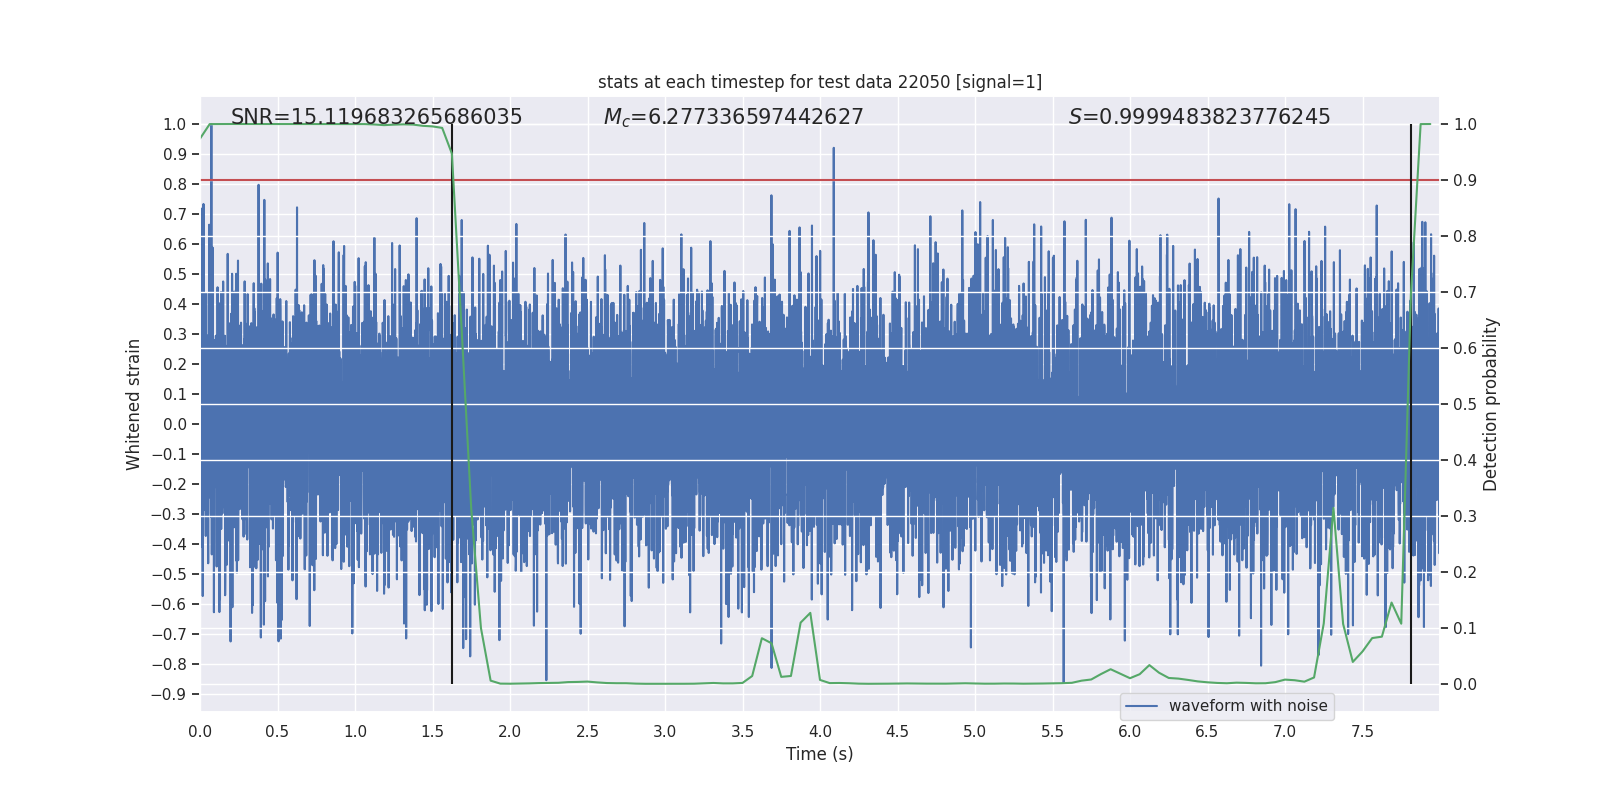Screen dimensions: 1600x800
Task: Click the 'waveform with noise' legend label
Action: (x=1248, y=706)
